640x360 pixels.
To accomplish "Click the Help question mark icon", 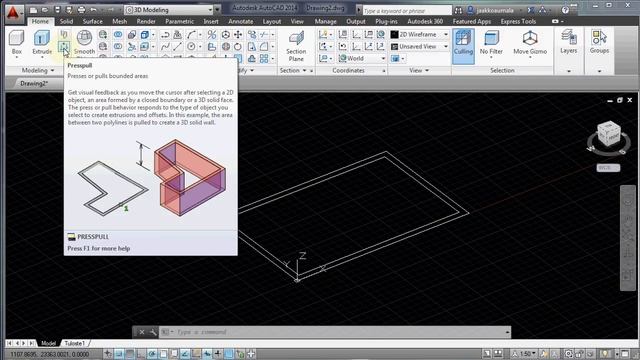I will 565,10.
